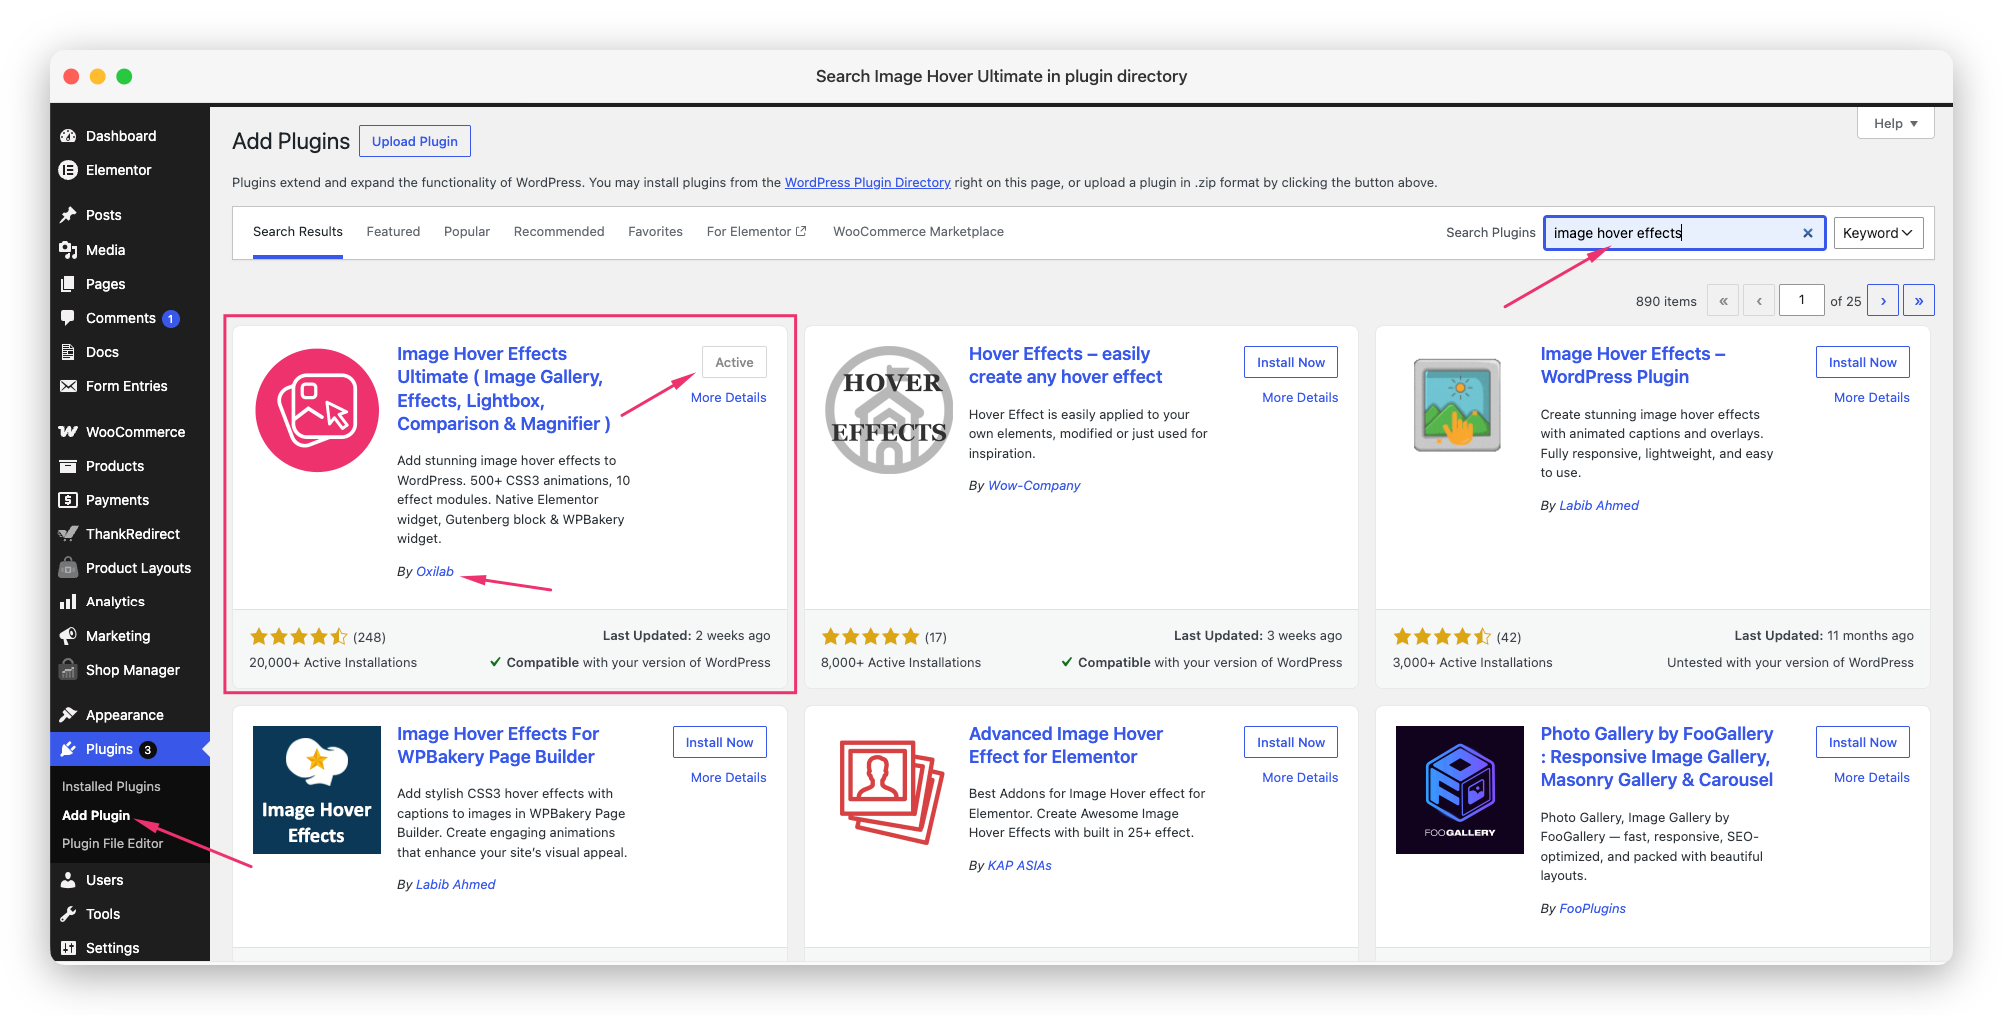Image resolution: width=2003 pixels, height=1015 pixels.
Task: Click the Settings sidebar icon
Action: 68,948
